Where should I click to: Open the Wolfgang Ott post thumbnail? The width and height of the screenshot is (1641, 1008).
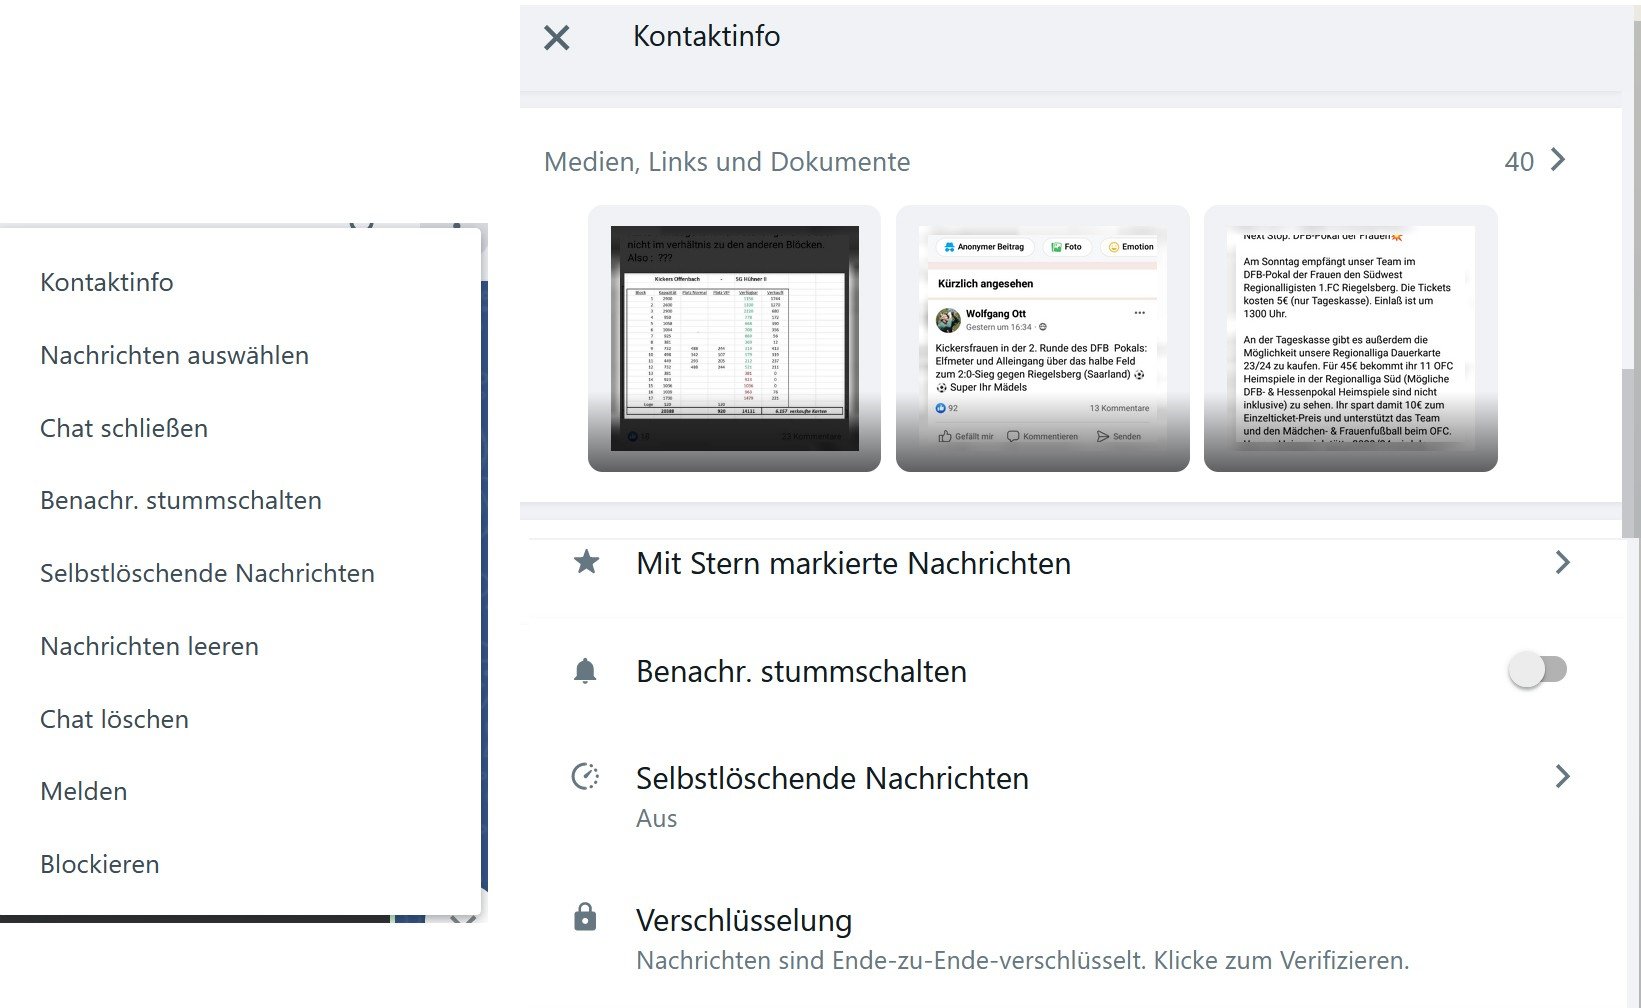pyautogui.click(x=1042, y=338)
